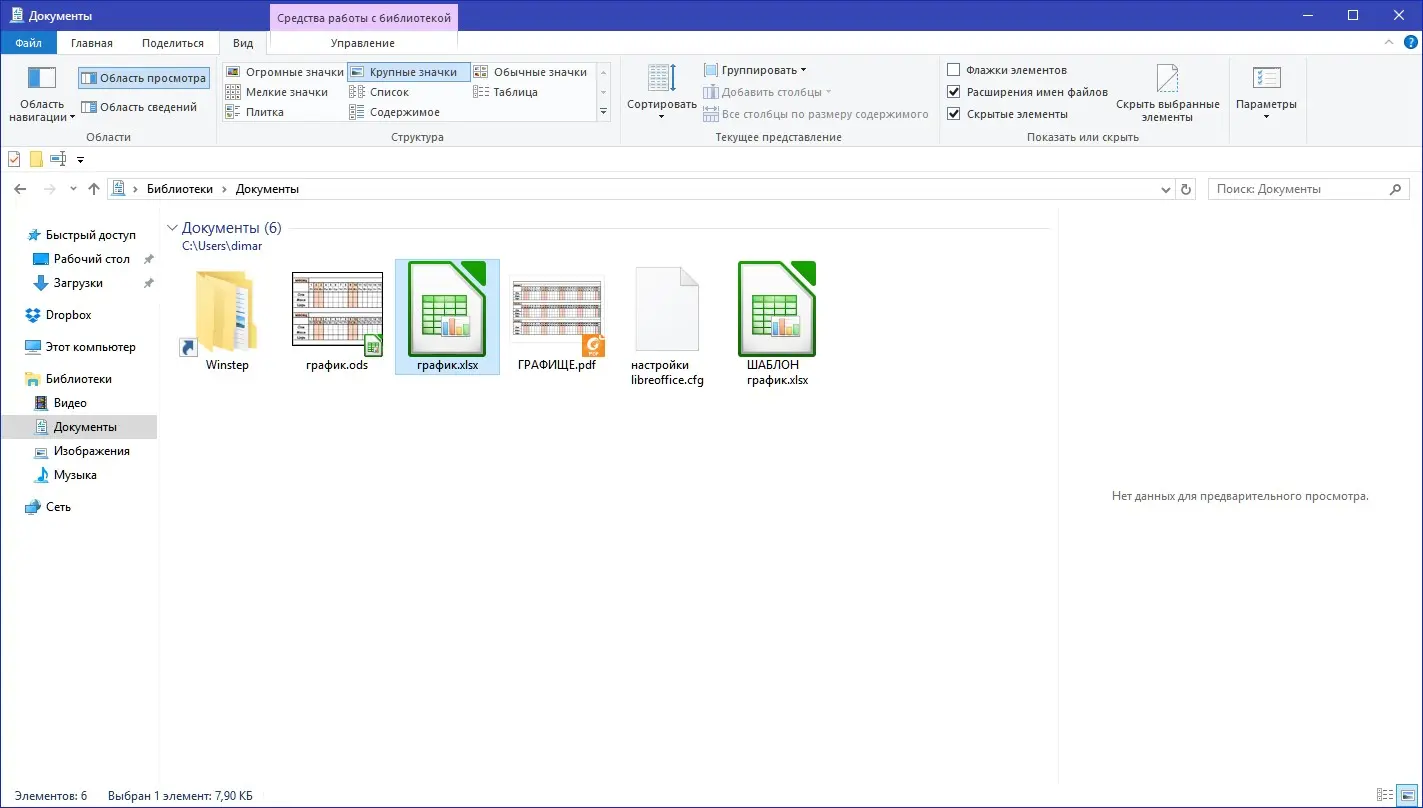This screenshot has width=1423, height=808.
Task: Open the Help question mark icon
Action: [1411, 42]
